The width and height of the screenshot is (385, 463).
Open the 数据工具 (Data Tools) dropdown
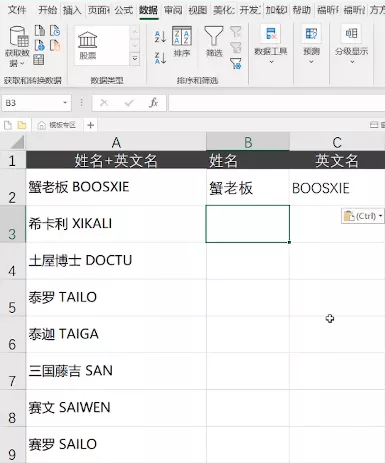click(x=271, y=45)
